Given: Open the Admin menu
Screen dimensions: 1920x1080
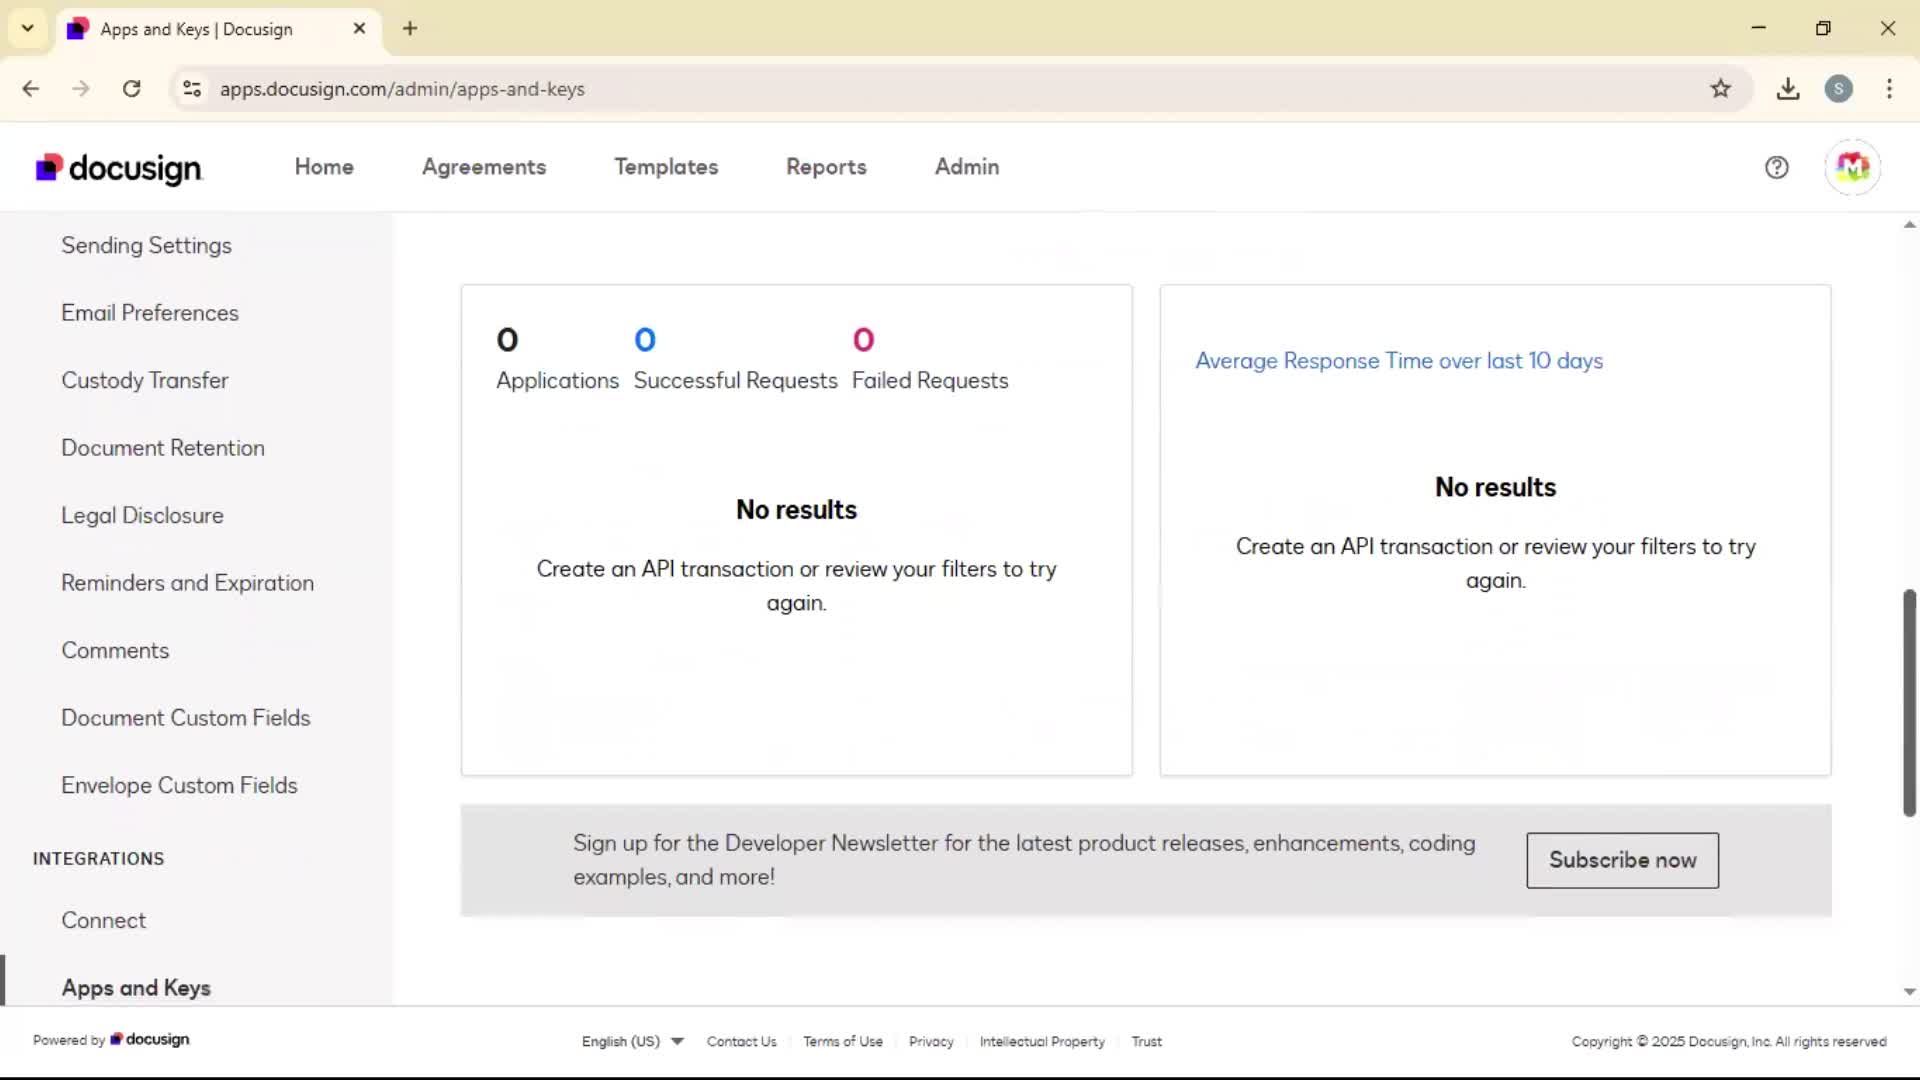Looking at the screenshot, I should [x=967, y=167].
